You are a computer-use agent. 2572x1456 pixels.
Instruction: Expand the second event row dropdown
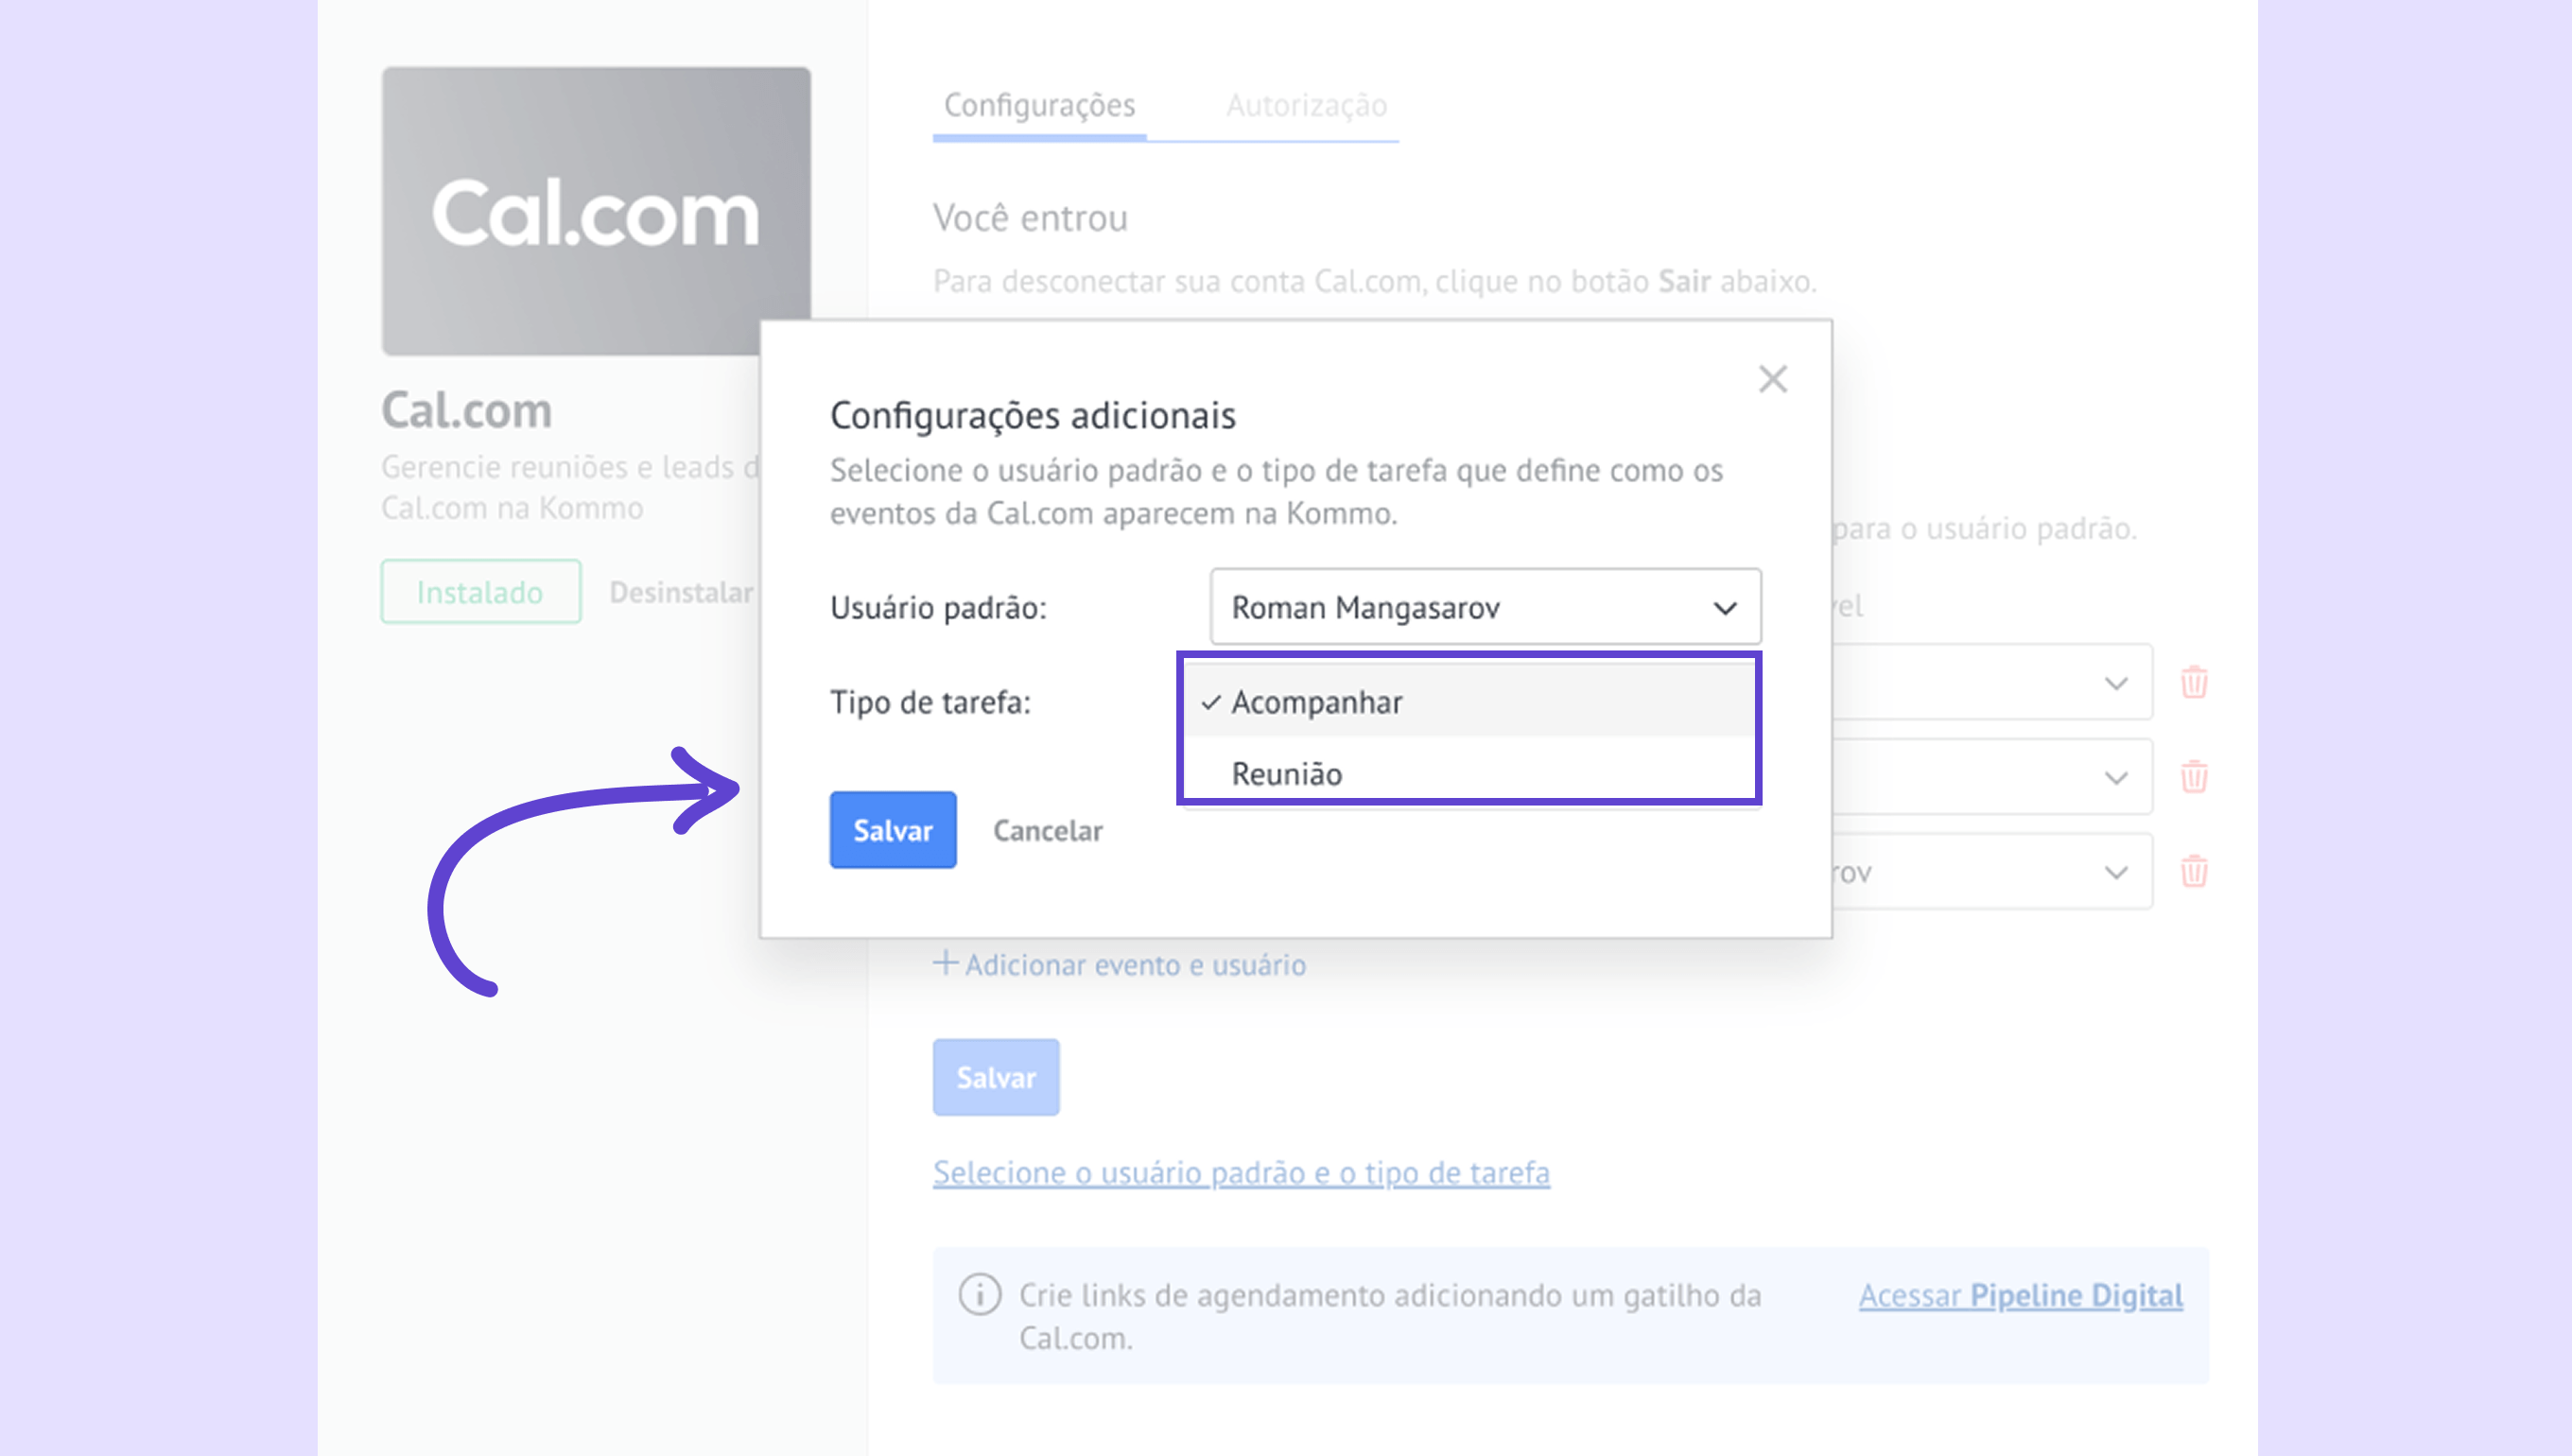pos(2115,778)
